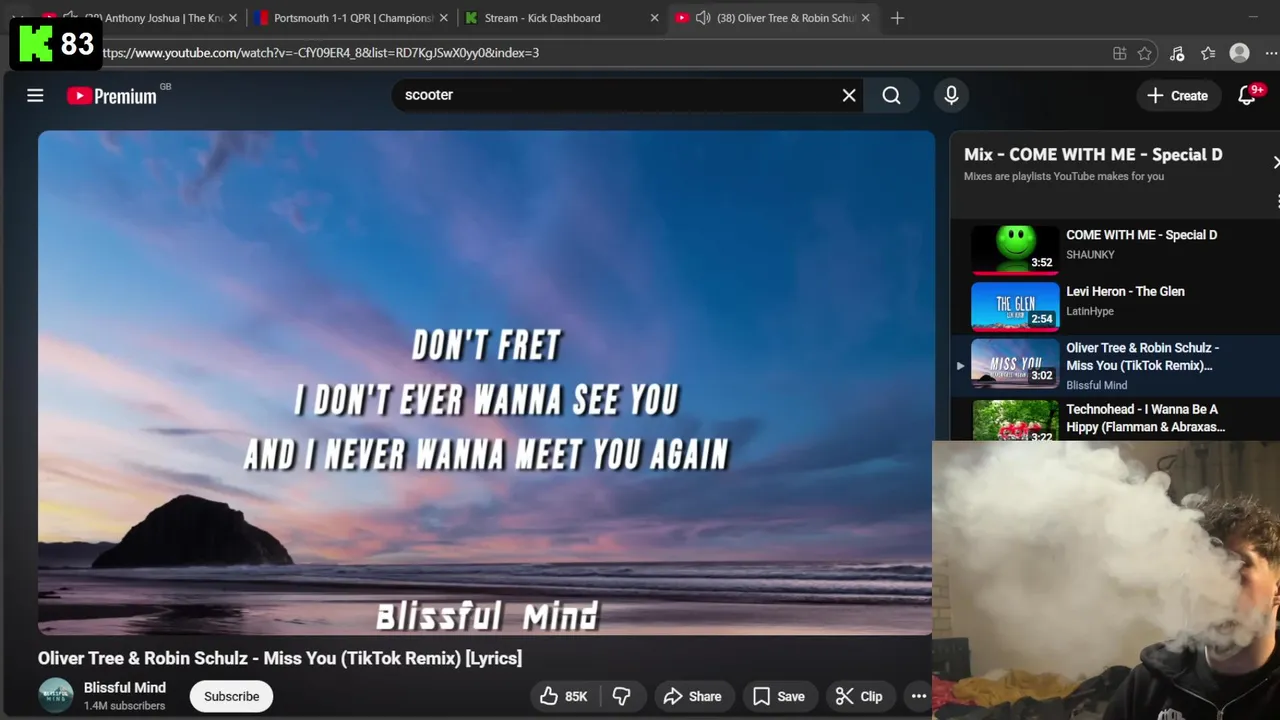Close the Portsmouth 1-1 QPR tab
The width and height of the screenshot is (1280, 720).
[x=443, y=18]
